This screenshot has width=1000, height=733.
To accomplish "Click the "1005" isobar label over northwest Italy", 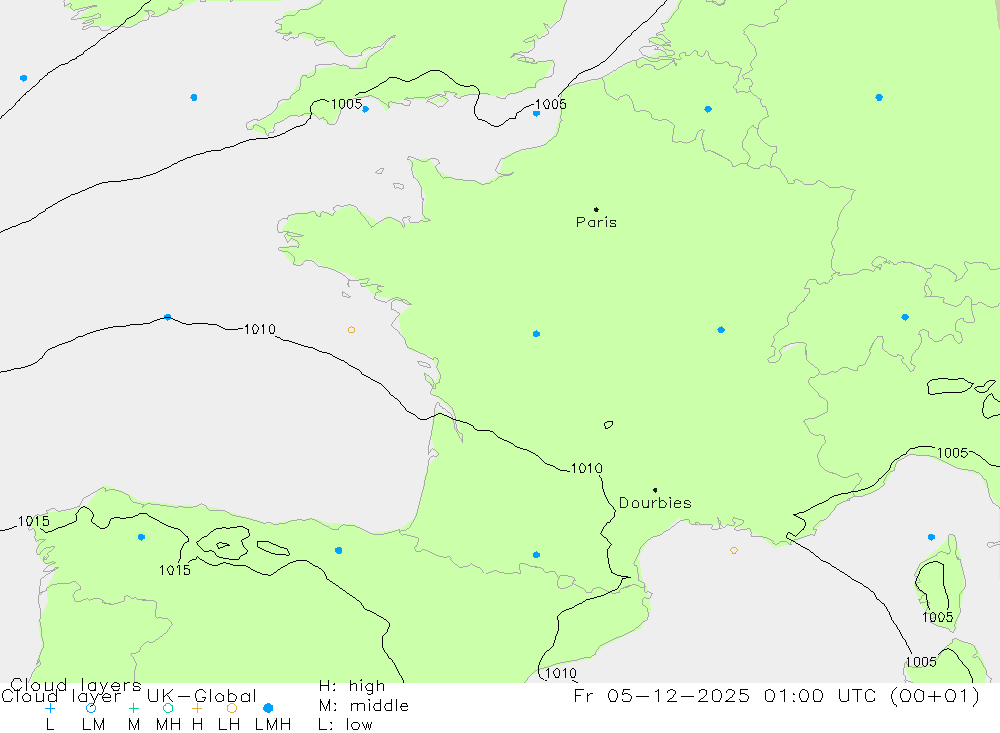I will pyautogui.click(x=952, y=453).
